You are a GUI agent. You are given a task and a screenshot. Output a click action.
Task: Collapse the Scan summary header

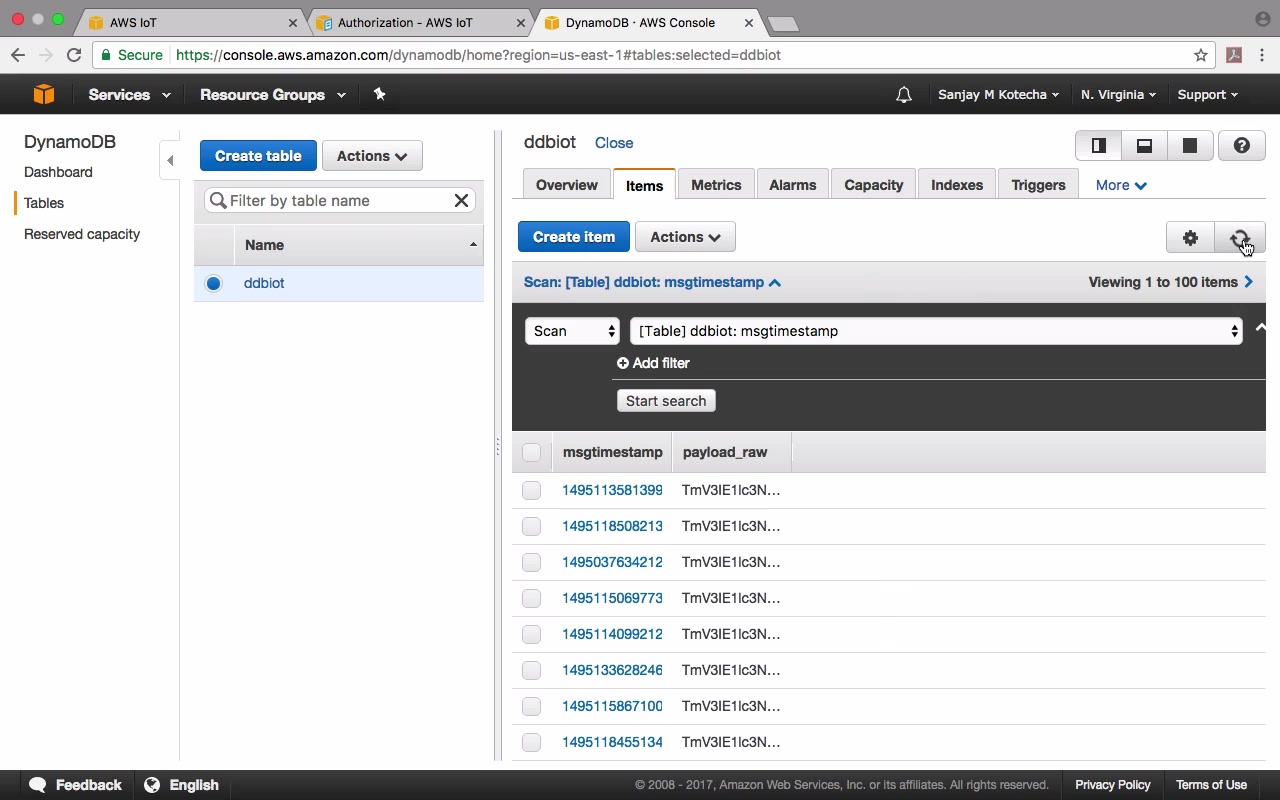click(652, 282)
